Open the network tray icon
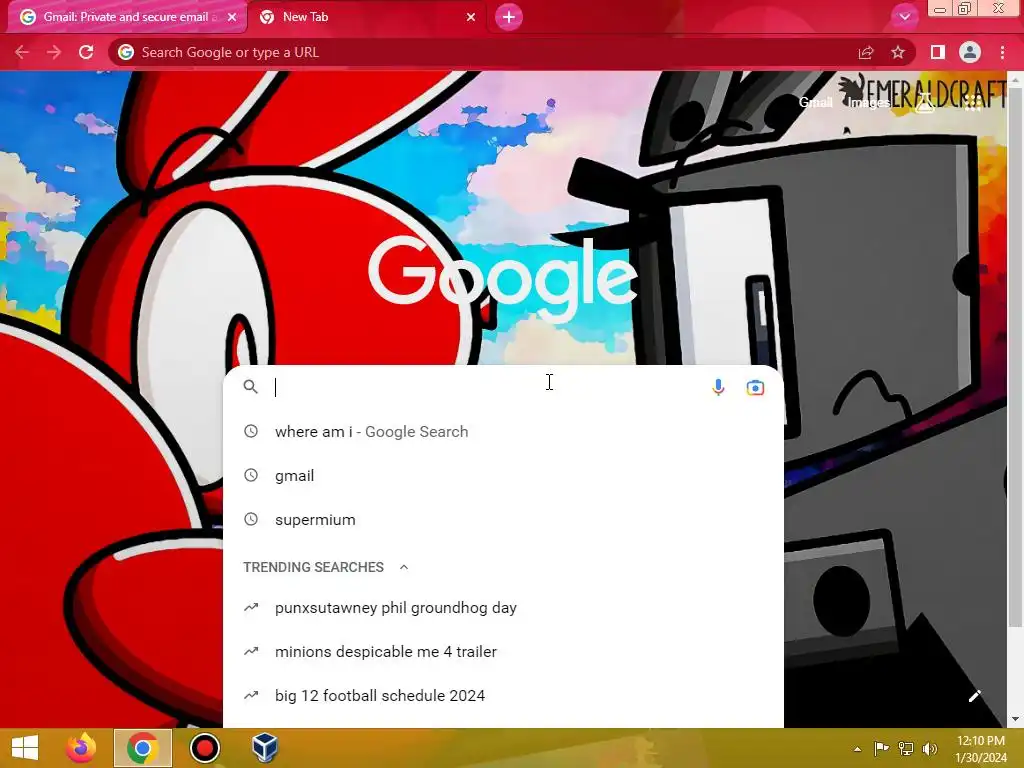Screen dimensions: 1024x768 [x=906, y=748]
